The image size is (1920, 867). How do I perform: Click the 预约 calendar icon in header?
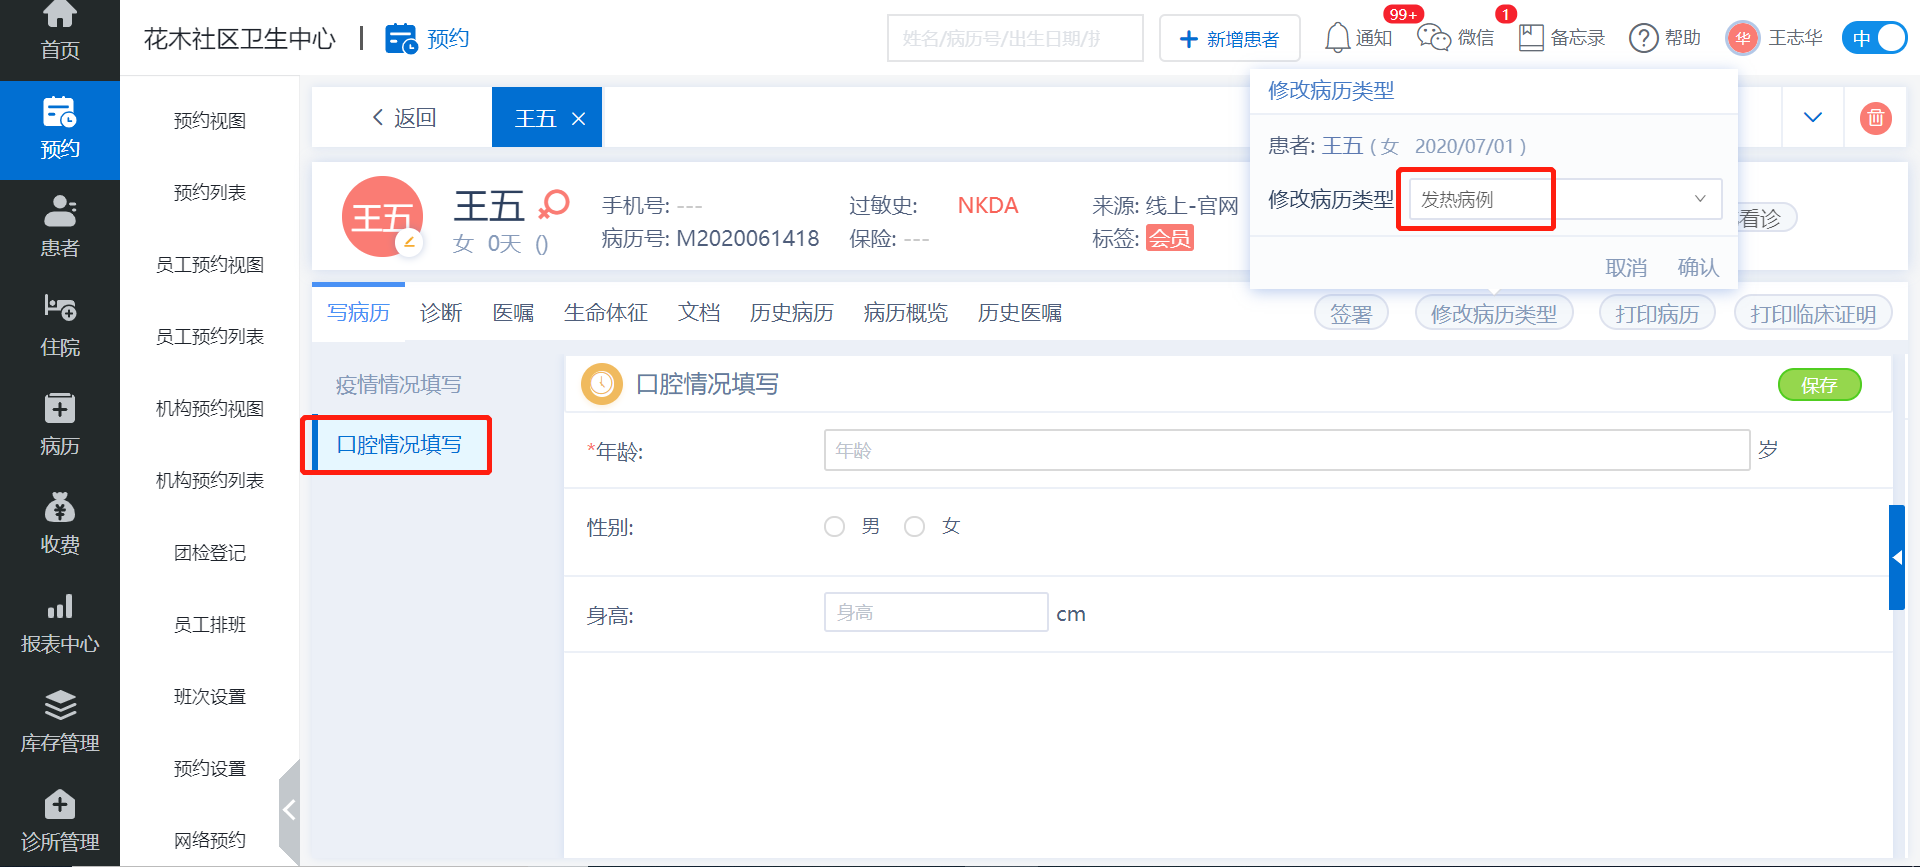(x=402, y=38)
